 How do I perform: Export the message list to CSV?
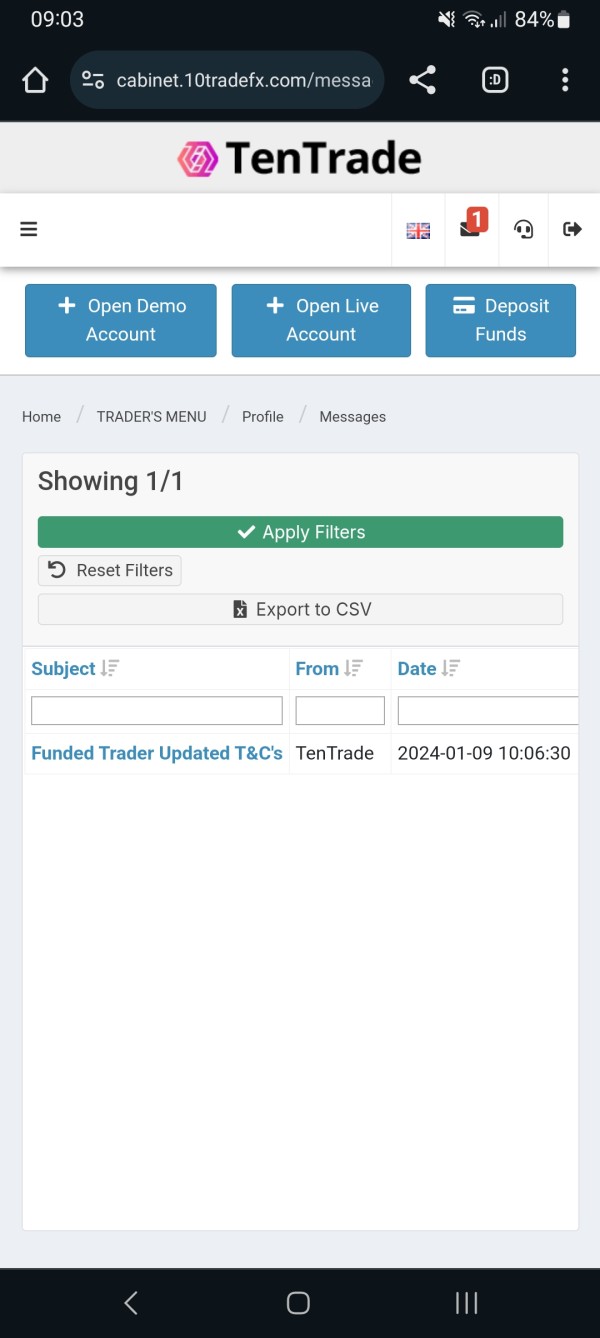(x=300, y=609)
